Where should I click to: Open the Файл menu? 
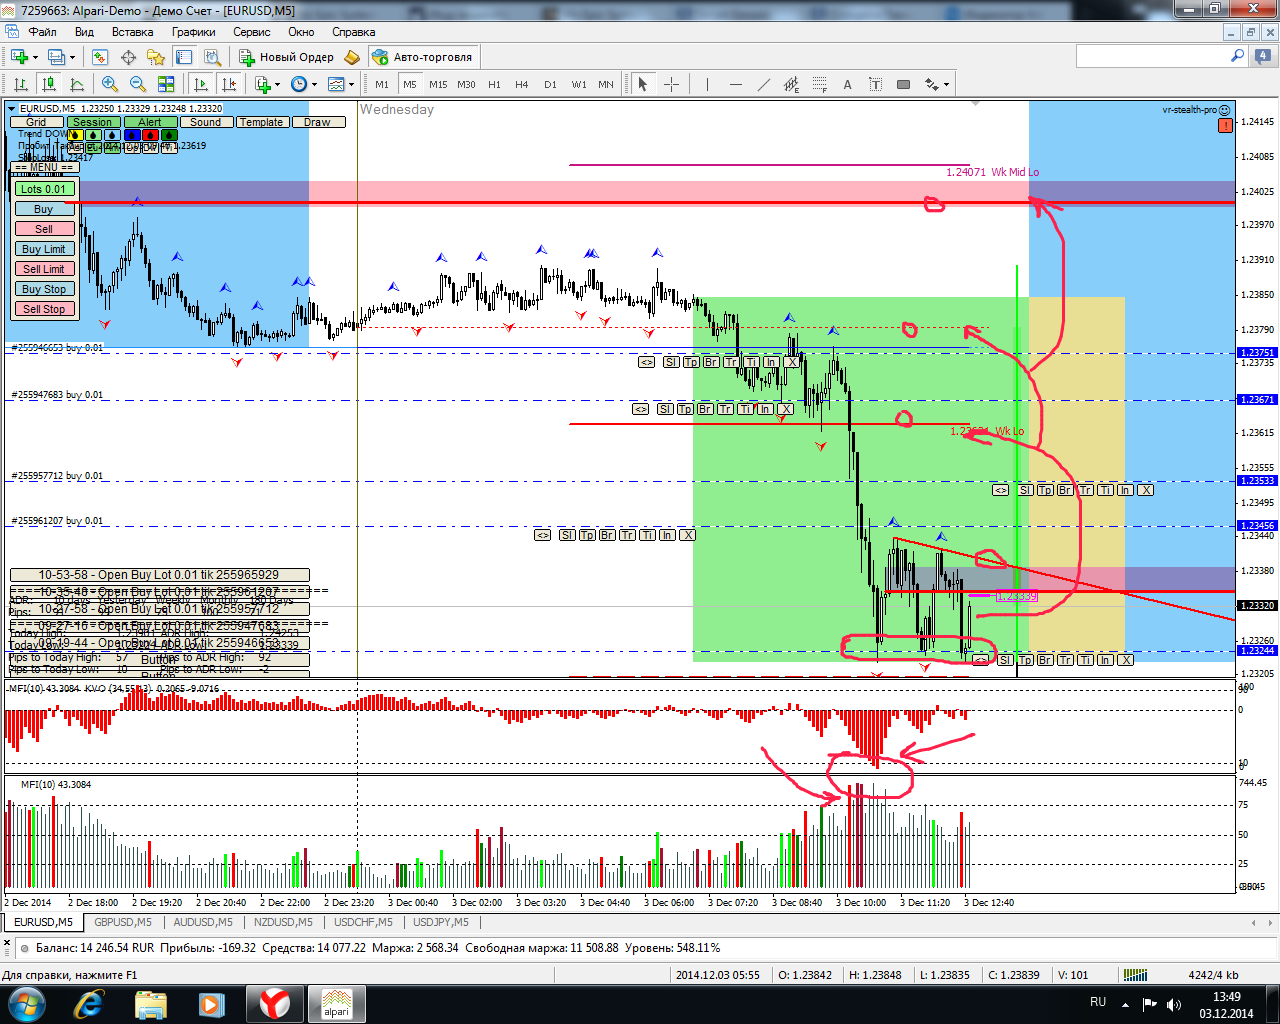(42, 32)
